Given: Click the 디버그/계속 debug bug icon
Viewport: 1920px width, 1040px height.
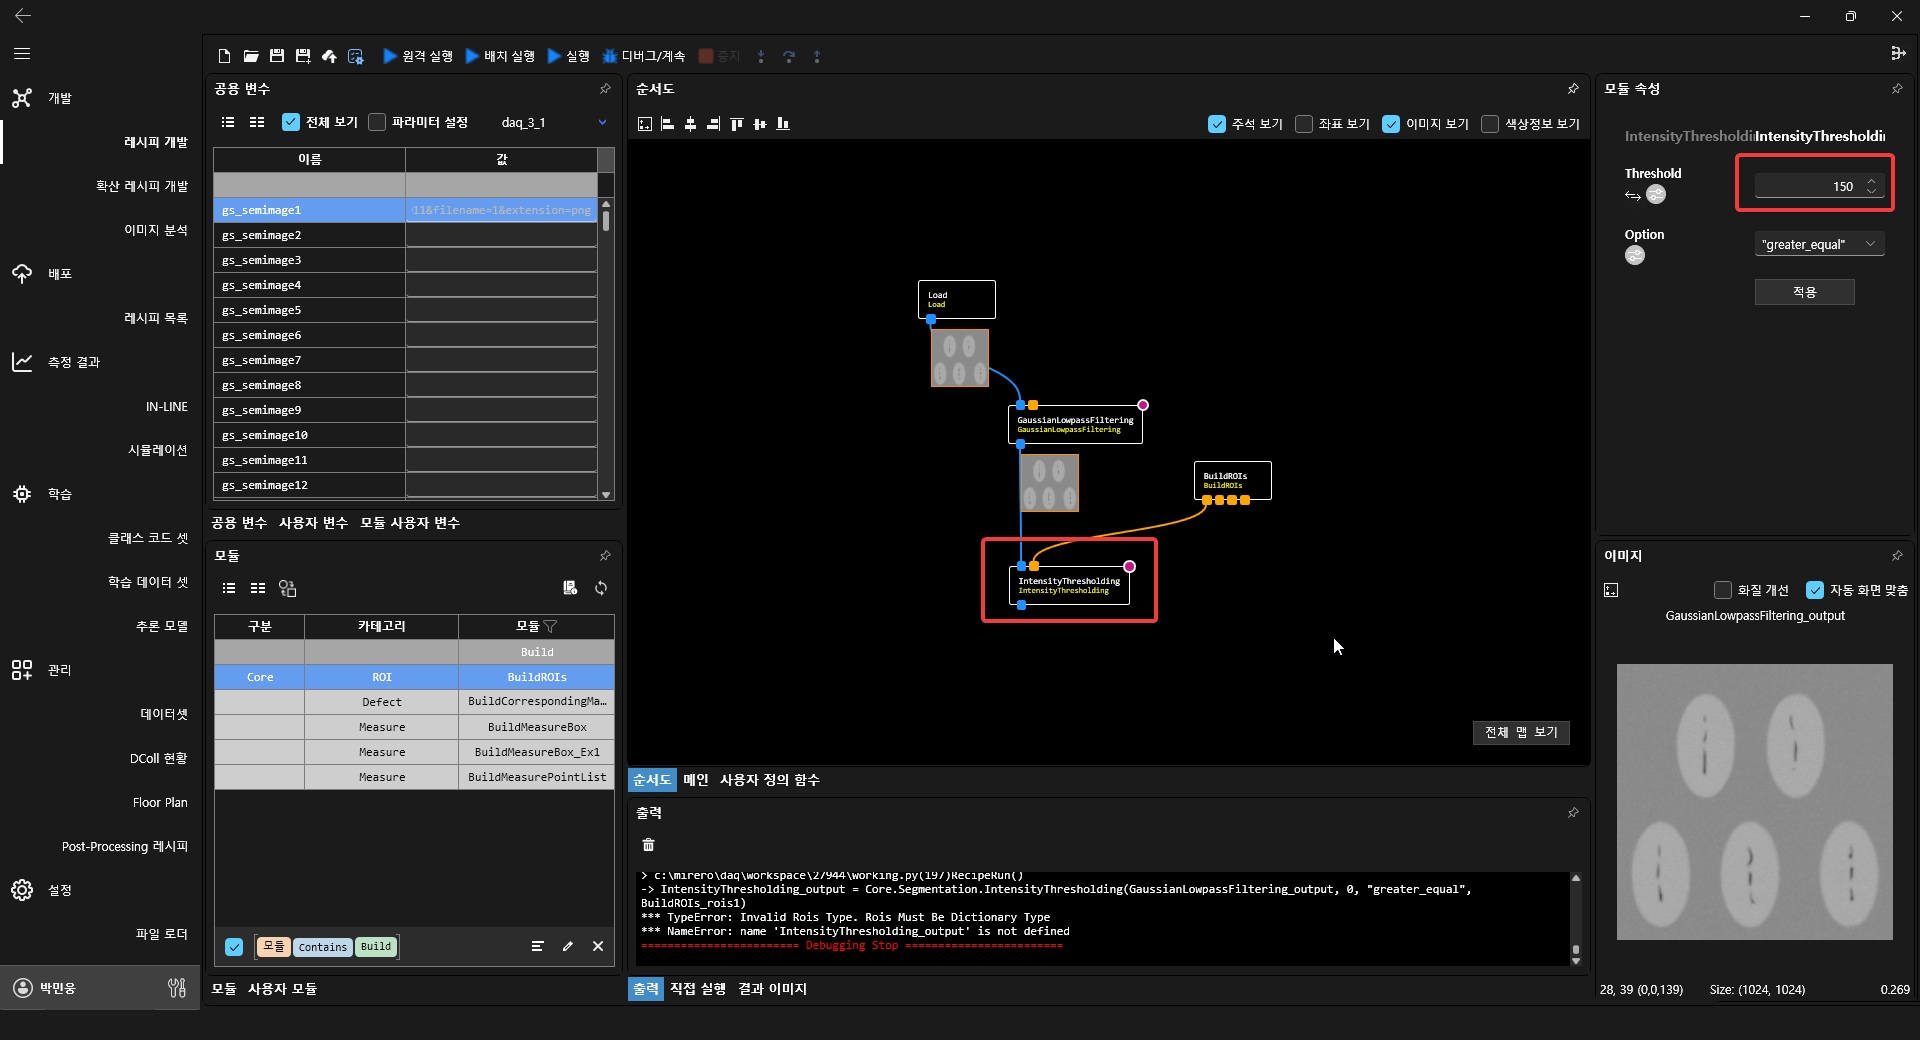Looking at the screenshot, I should (x=609, y=56).
